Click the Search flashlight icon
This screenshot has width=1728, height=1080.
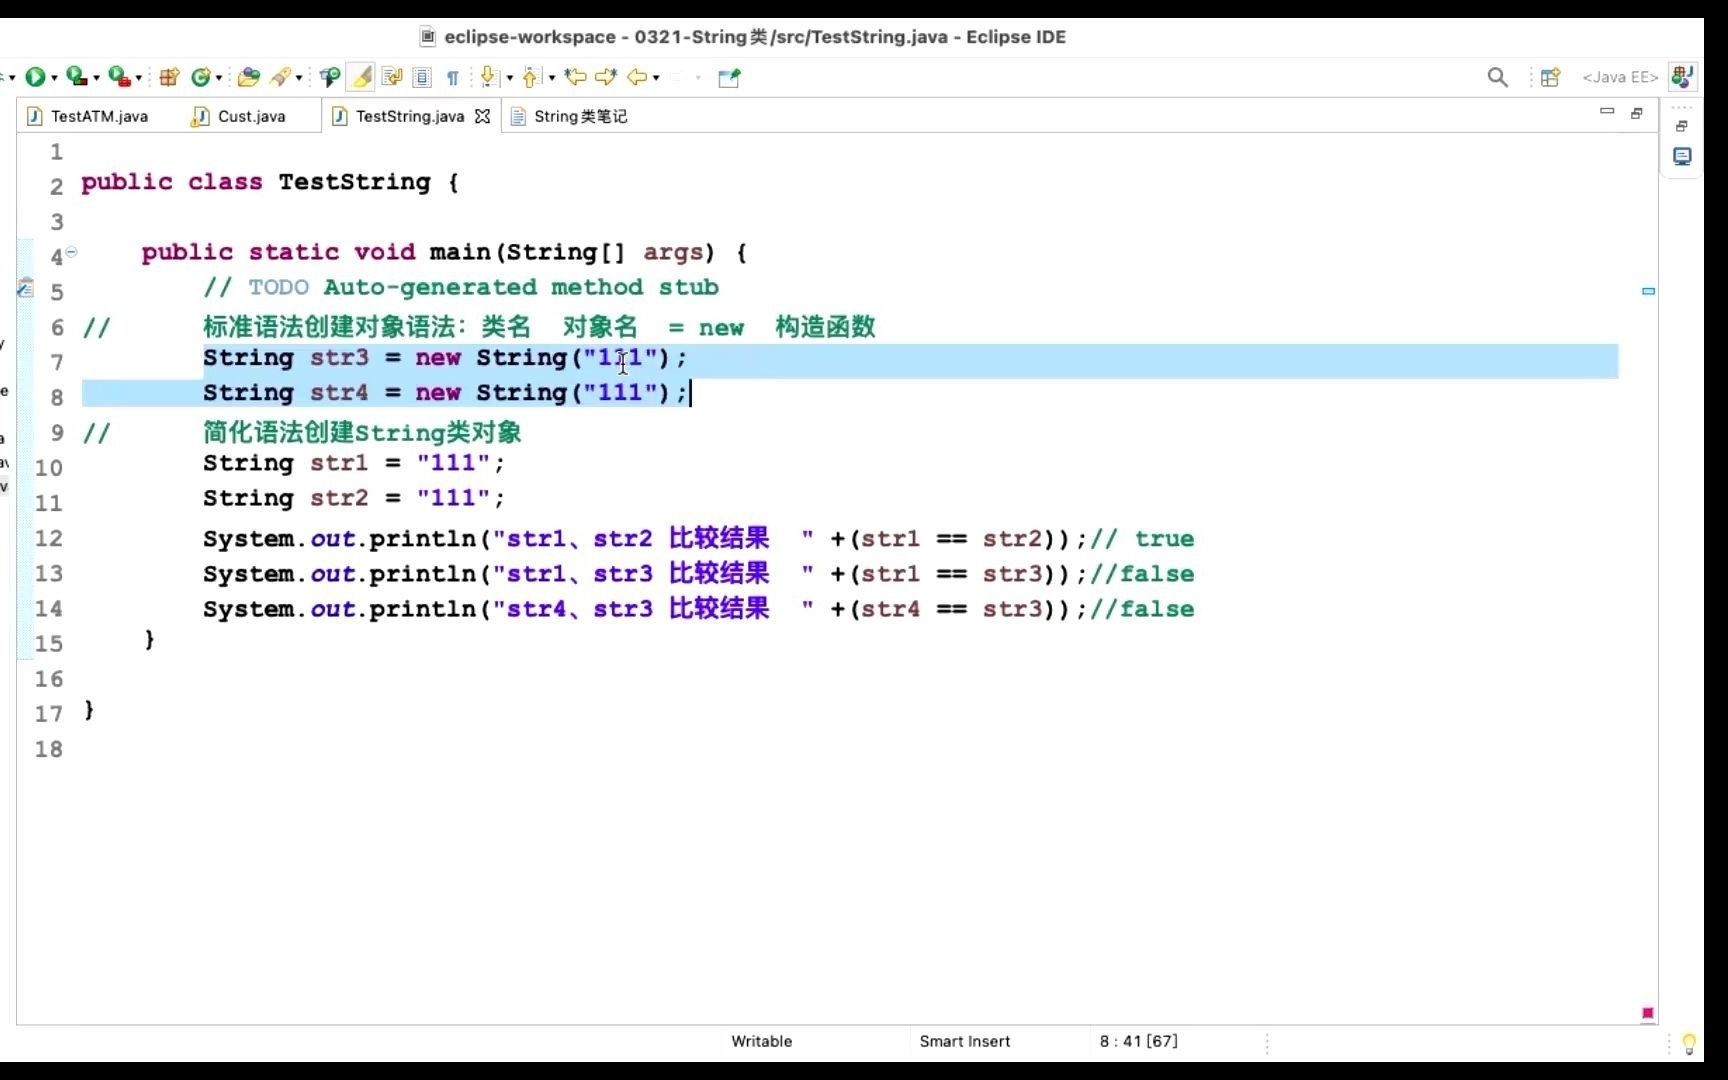point(281,77)
